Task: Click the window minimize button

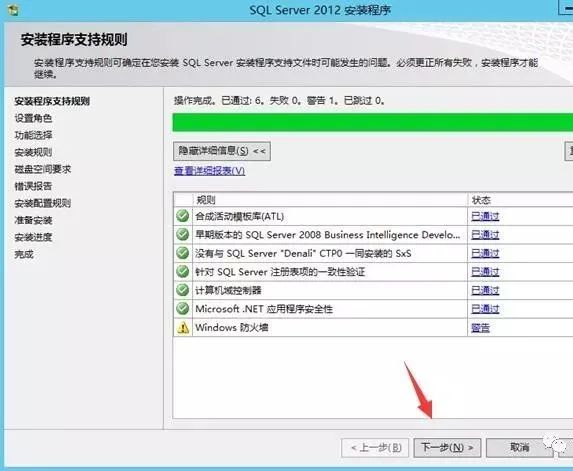Action: coord(566,7)
